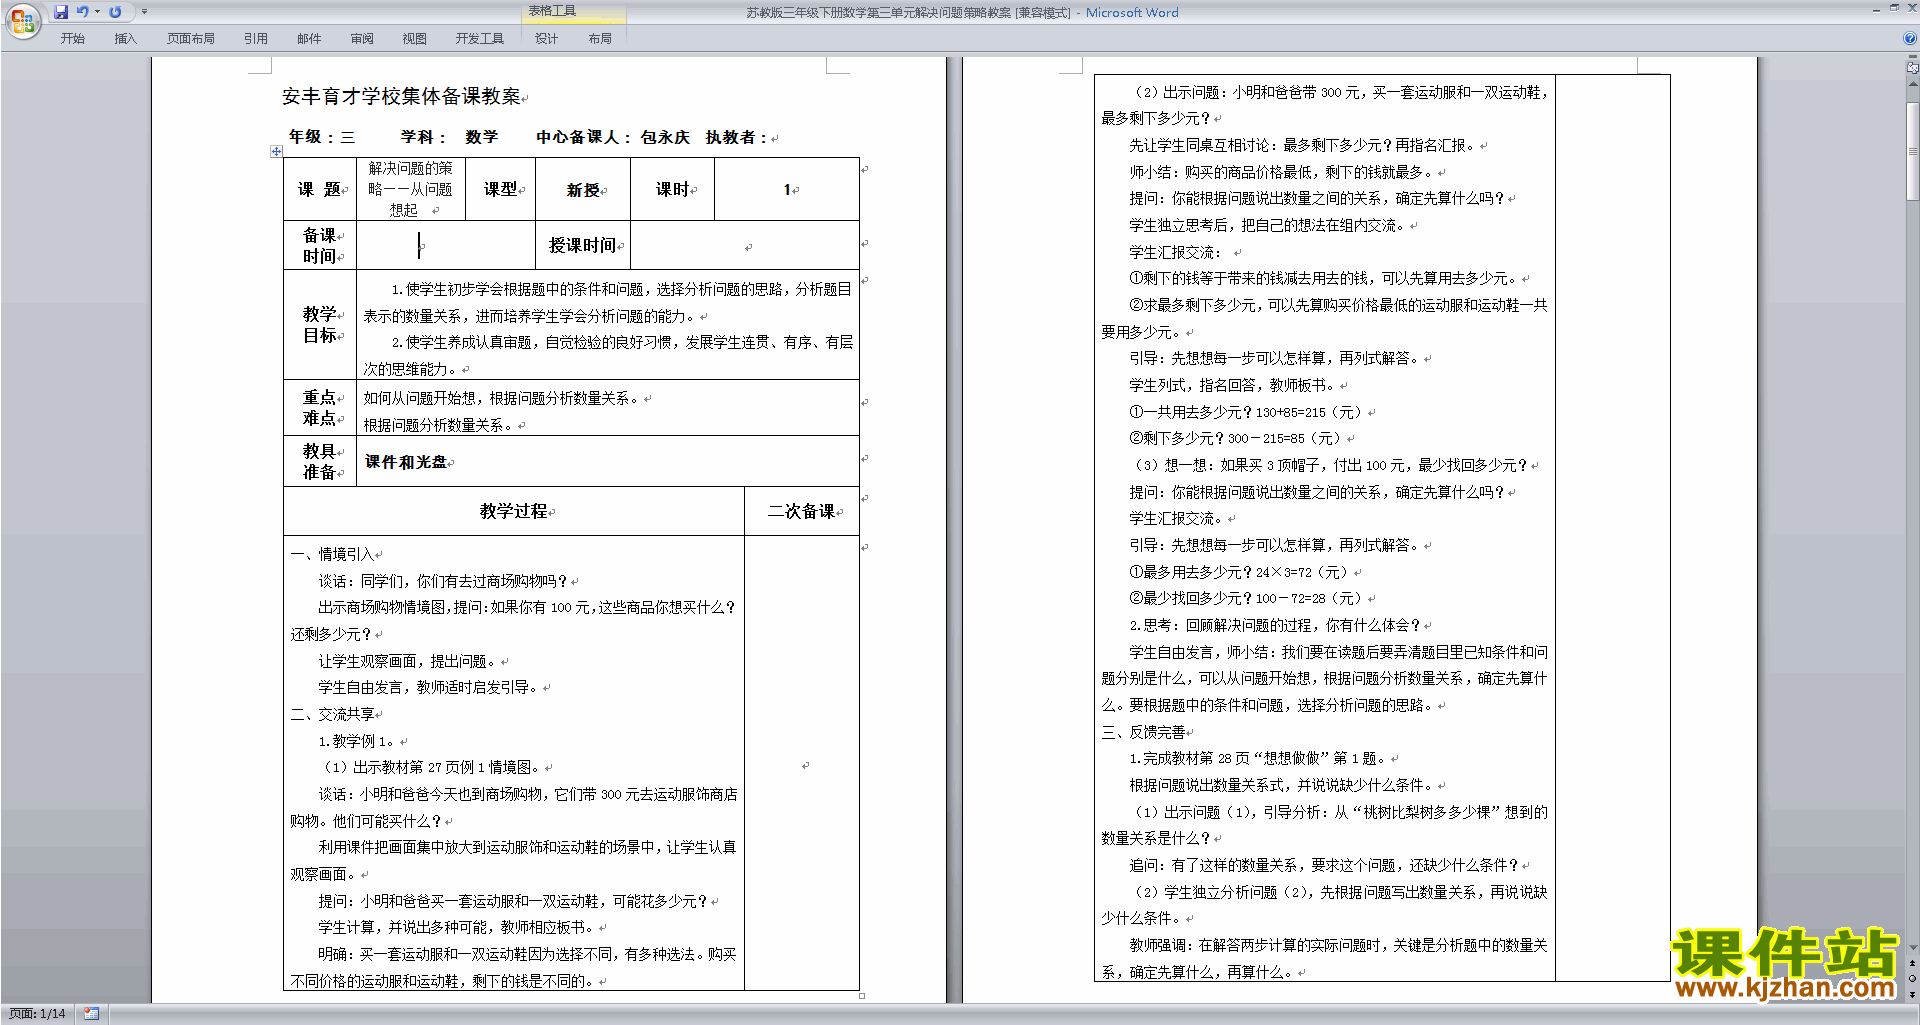Open the undo history dropdown arrow

pos(97,12)
